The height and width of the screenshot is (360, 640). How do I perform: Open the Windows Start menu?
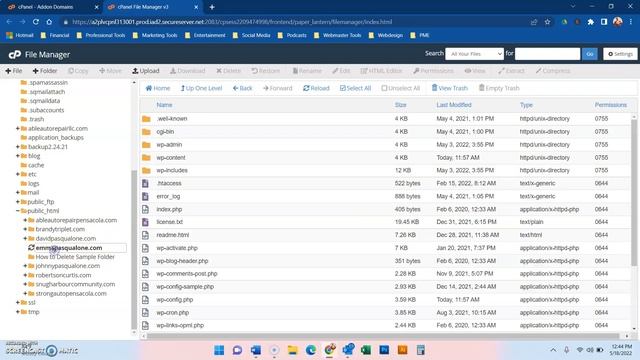pyautogui.click(x=219, y=350)
